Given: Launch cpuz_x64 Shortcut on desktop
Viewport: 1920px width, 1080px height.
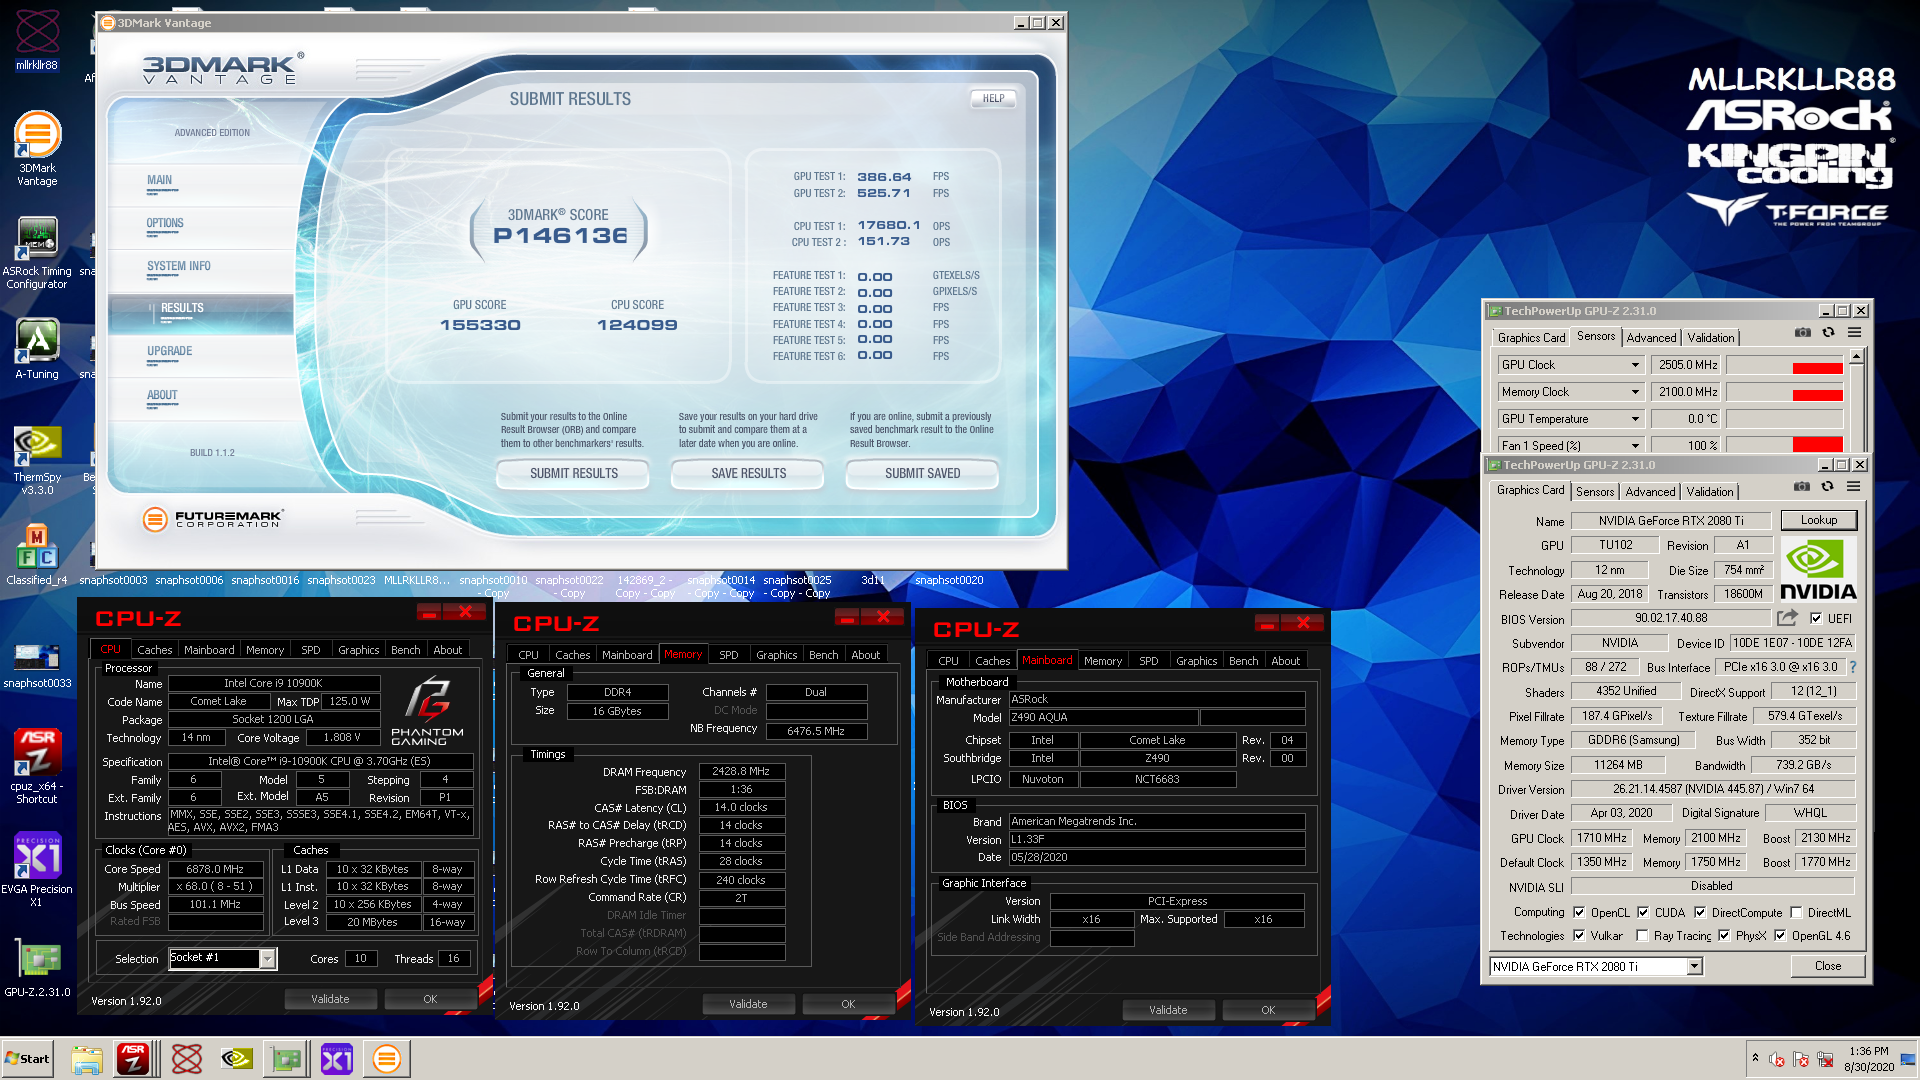Looking at the screenshot, I should pos(37,765).
